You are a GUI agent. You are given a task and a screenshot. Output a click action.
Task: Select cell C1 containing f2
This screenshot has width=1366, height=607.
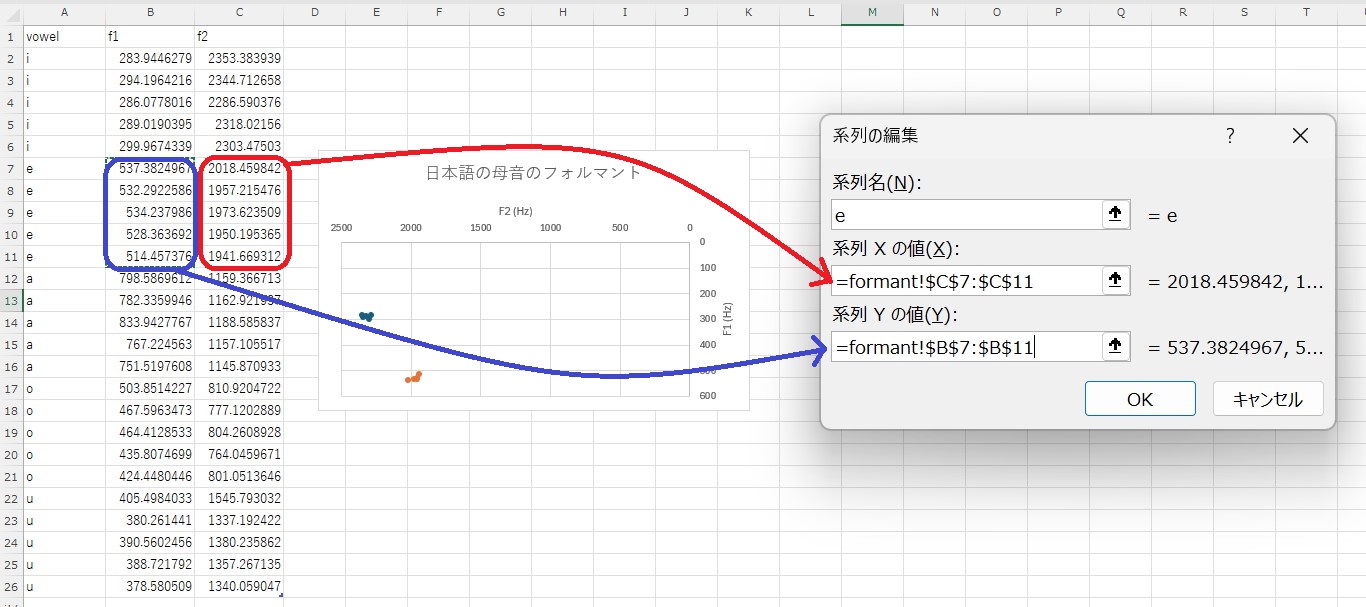240,37
